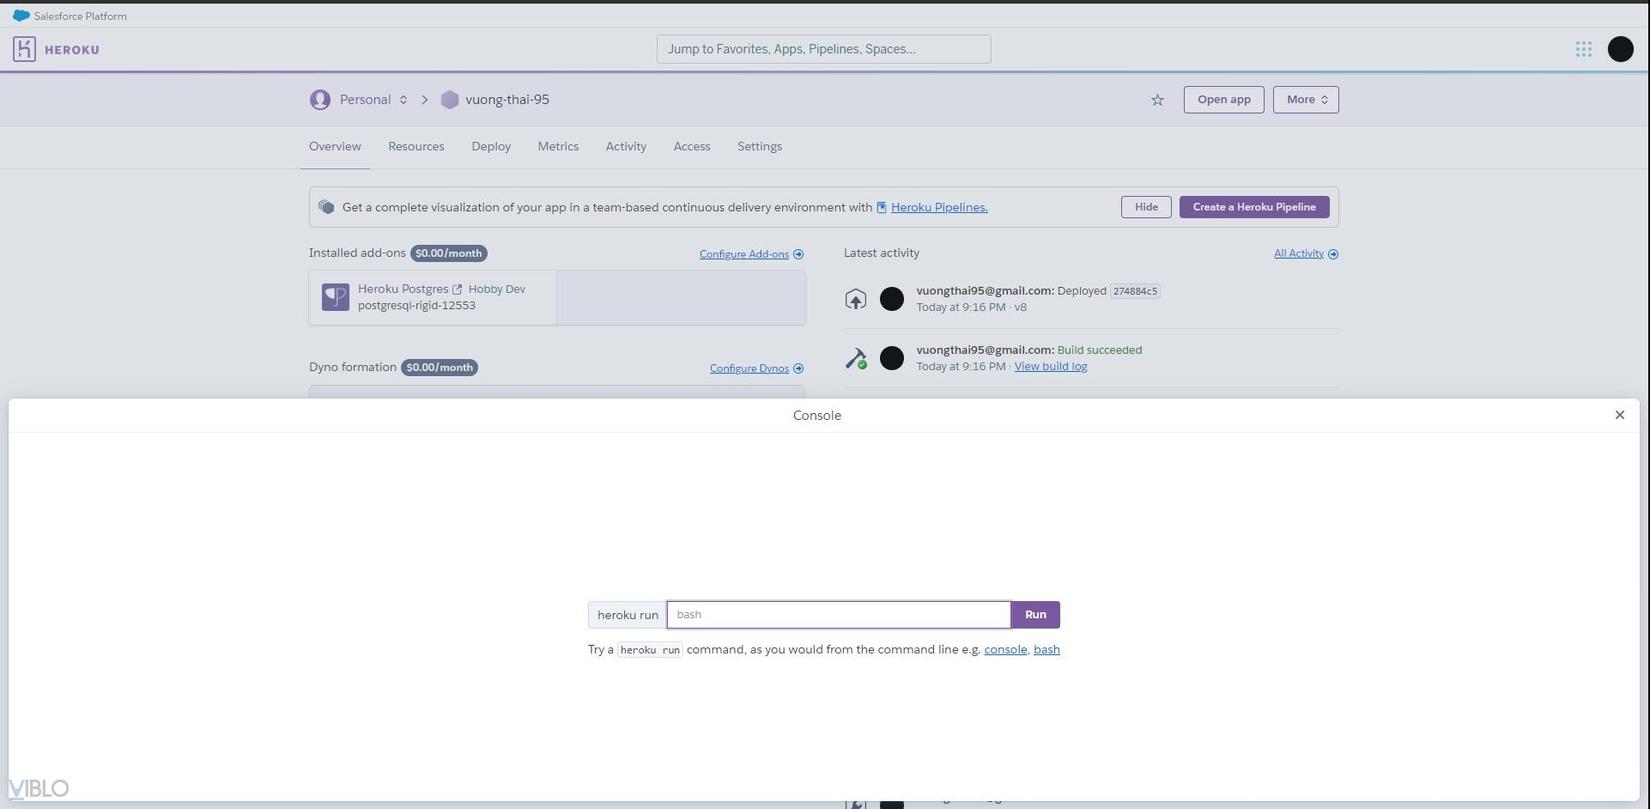
Task: Switch to the Resources tab
Action: tap(416, 147)
